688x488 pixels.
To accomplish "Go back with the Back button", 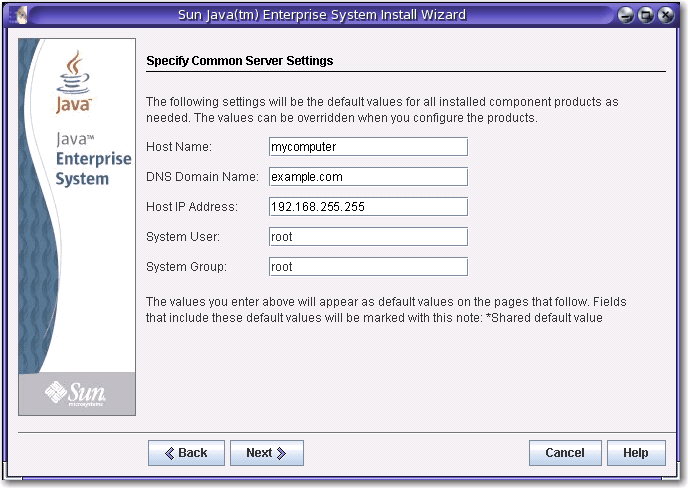I will click(186, 453).
